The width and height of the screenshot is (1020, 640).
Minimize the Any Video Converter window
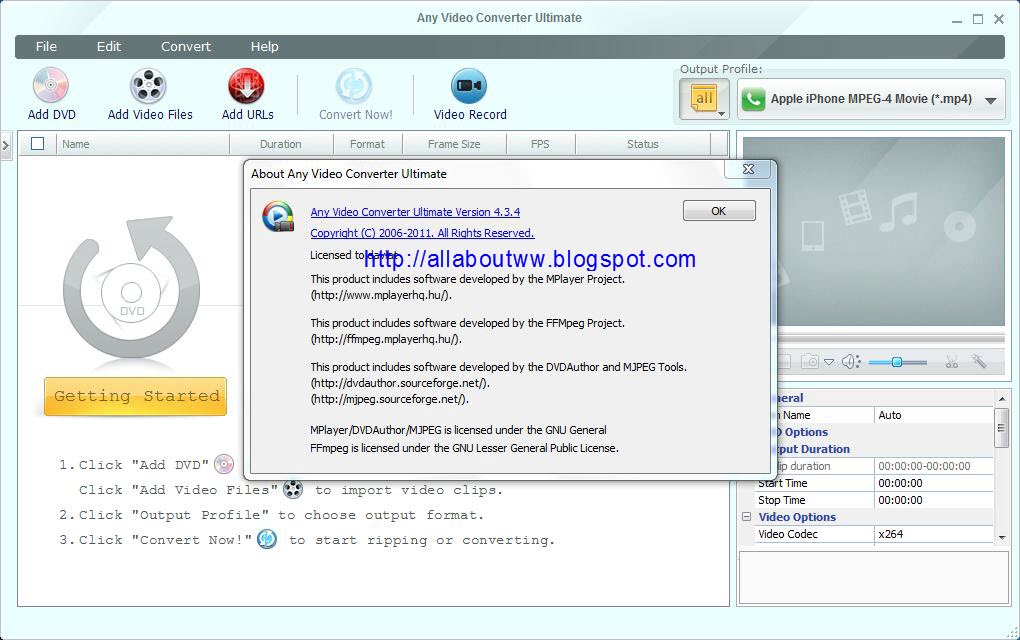tap(957, 20)
